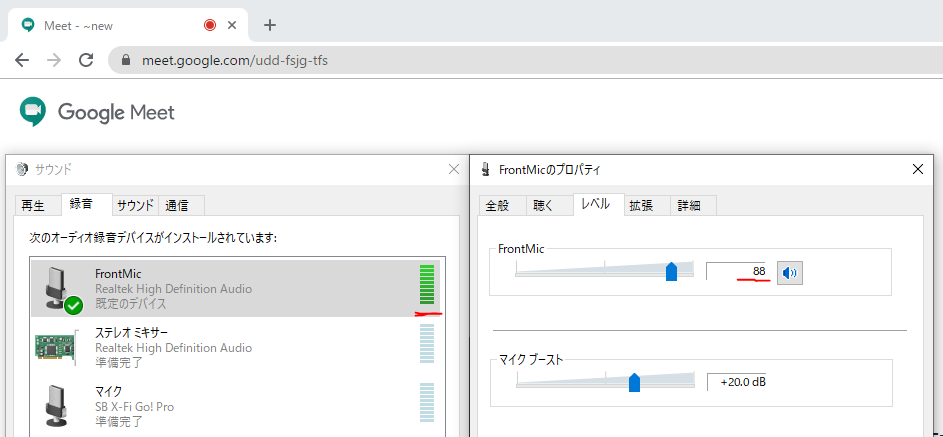
Task: Click the FrontMicのプロパティ title icon
Action: [485, 170]
